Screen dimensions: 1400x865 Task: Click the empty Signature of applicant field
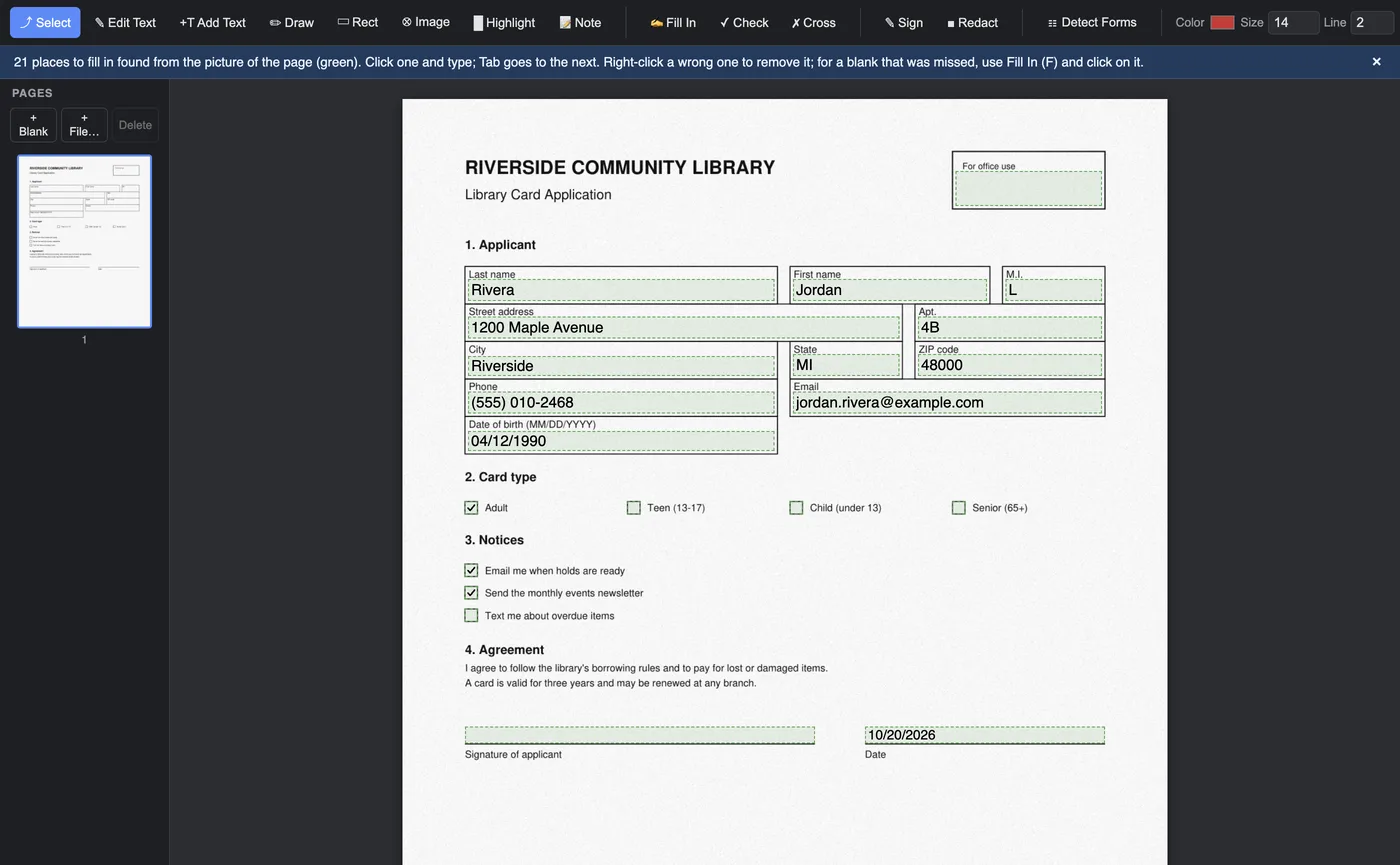point(640,735)
